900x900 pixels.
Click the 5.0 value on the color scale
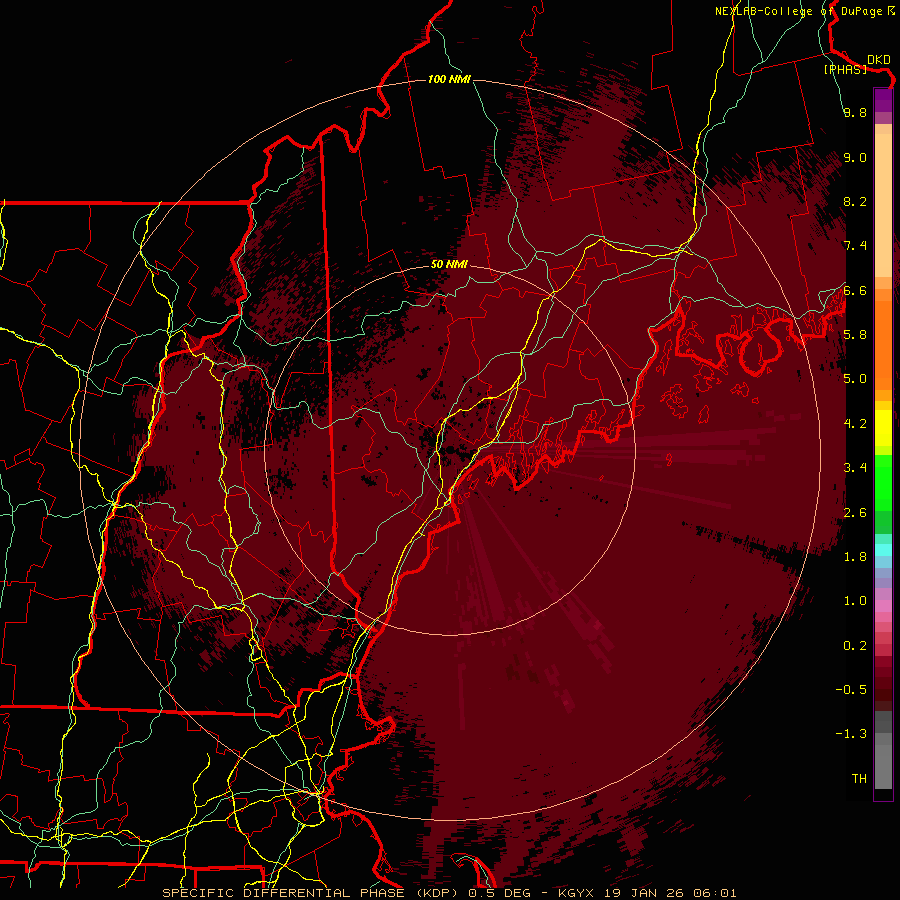(855, 379)
